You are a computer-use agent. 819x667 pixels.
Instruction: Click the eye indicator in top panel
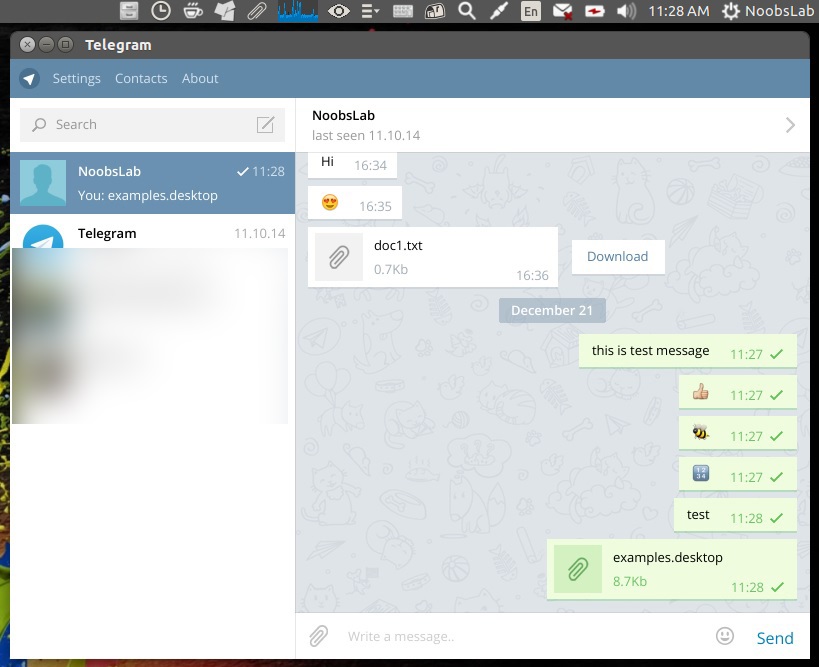pos(338,11)
